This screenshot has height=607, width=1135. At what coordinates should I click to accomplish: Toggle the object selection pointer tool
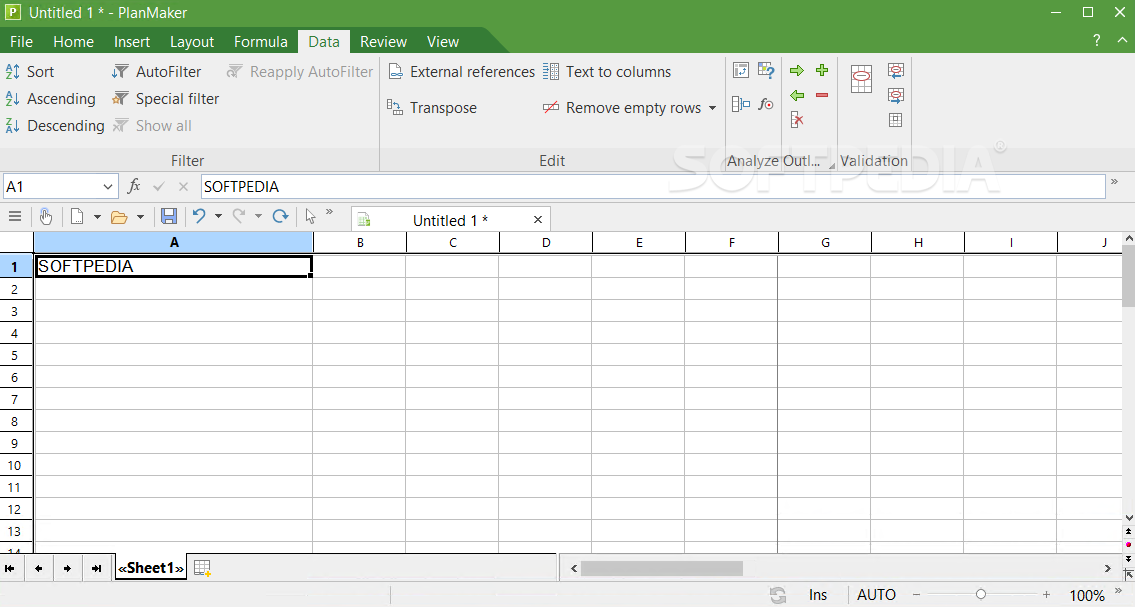(311, 216)
